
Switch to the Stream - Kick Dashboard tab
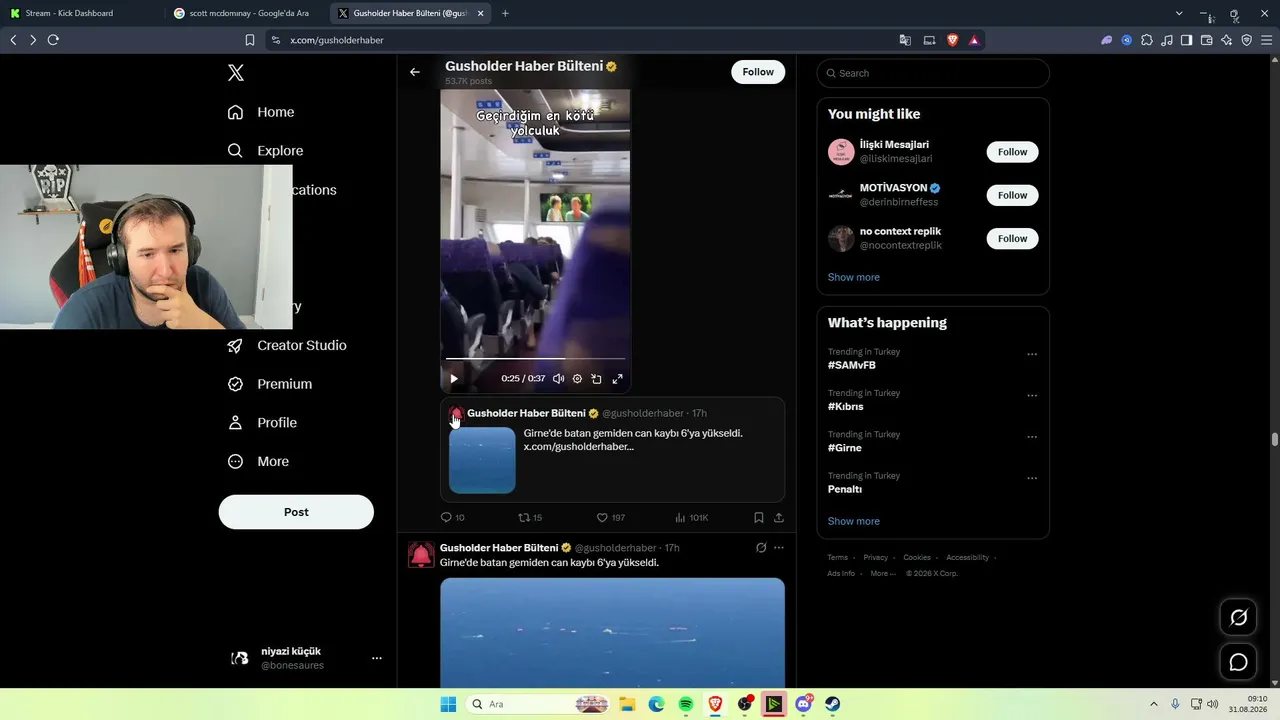pyautogui.click(x=81, y=13)
